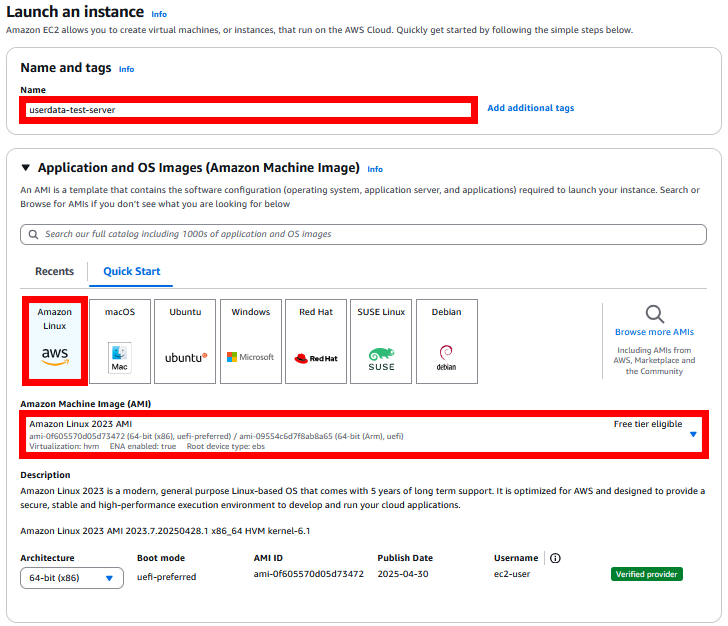Open Info link next to Launch an instance
This screenshot has width=728, height=626.
[159, 14]
